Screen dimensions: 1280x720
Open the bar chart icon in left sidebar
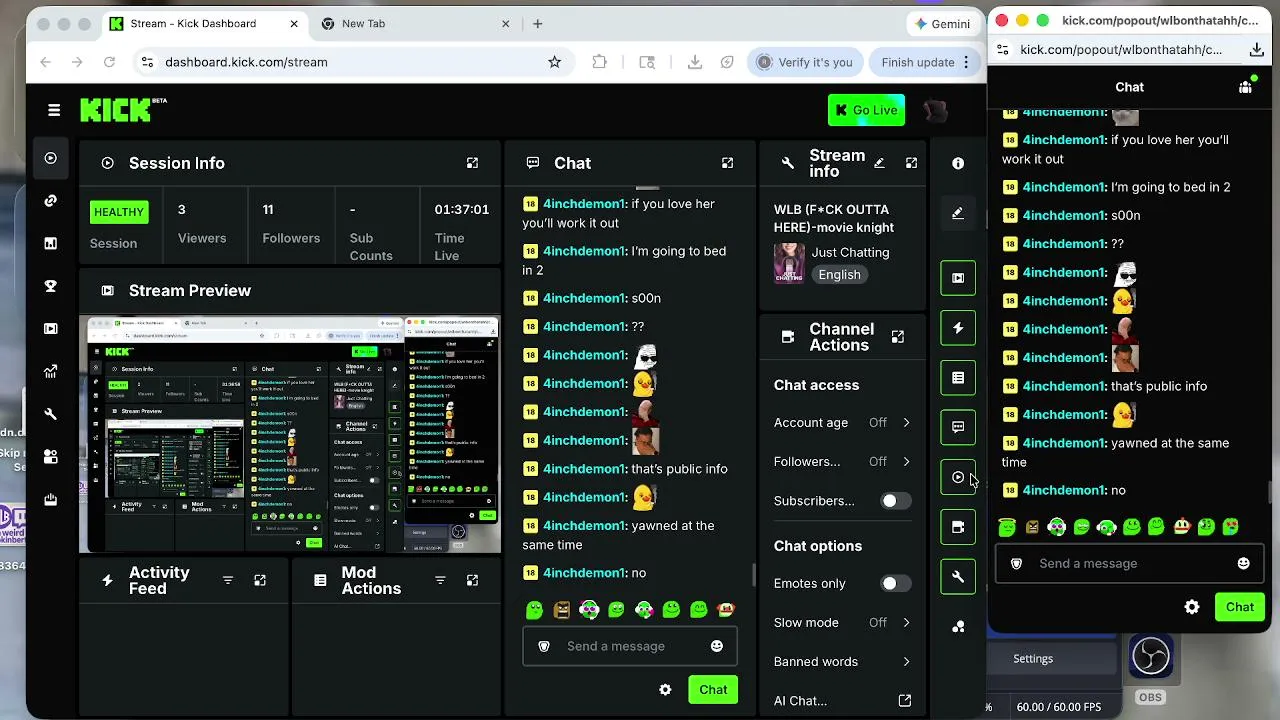point(51,243)
